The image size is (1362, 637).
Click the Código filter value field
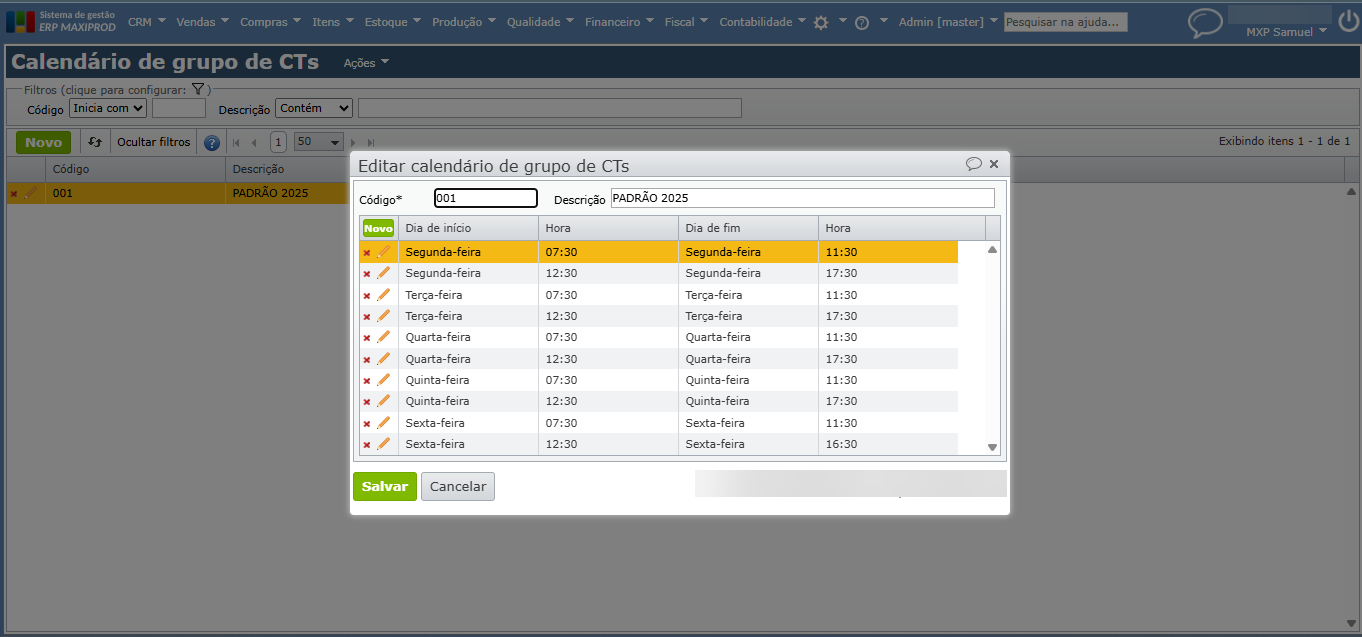click(179, 108)
